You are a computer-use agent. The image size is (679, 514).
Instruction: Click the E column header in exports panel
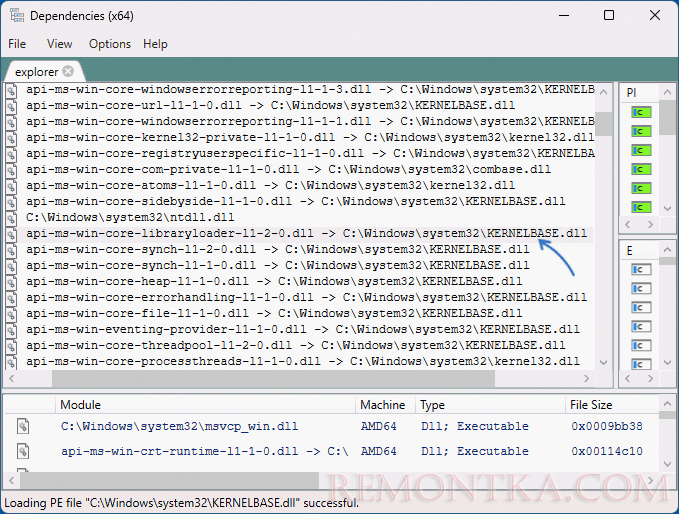[639, 251]
